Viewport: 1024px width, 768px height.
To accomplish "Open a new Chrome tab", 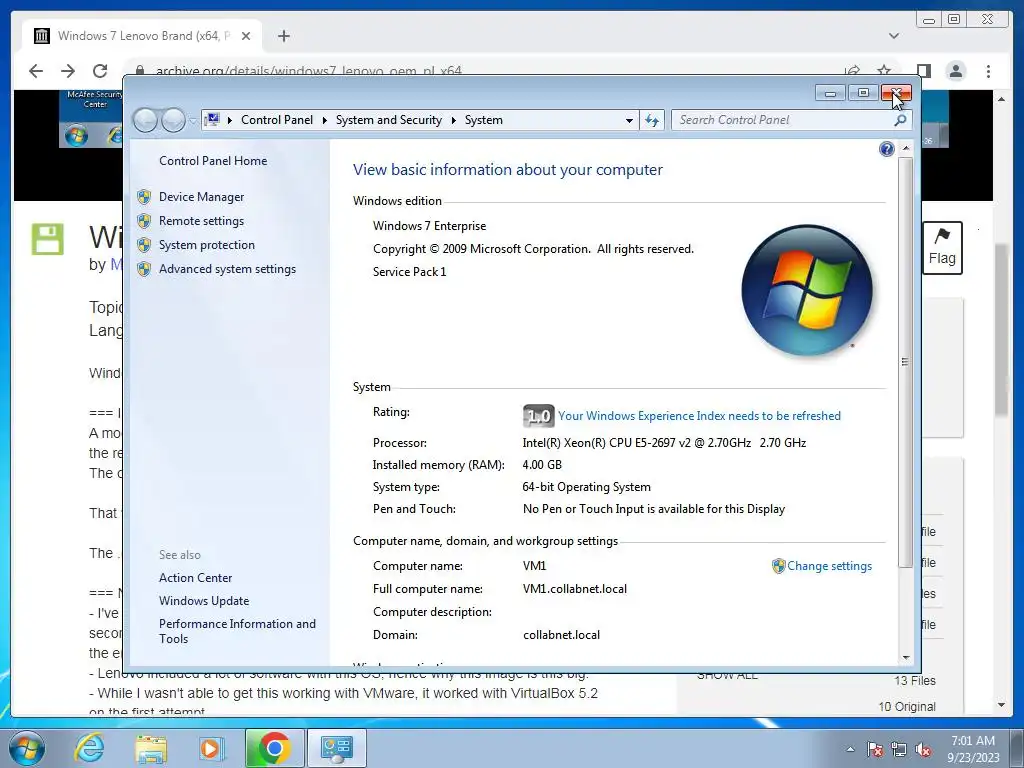I will 283,36.
